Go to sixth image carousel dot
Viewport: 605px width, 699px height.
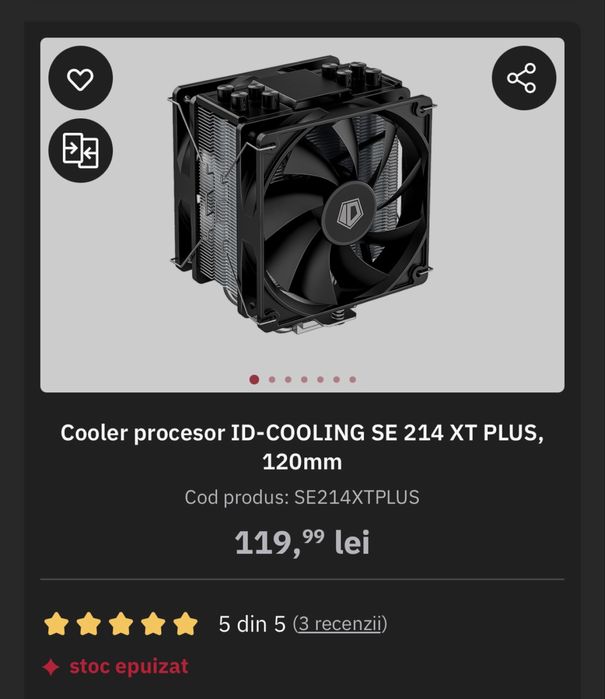[x=336, y=379]
